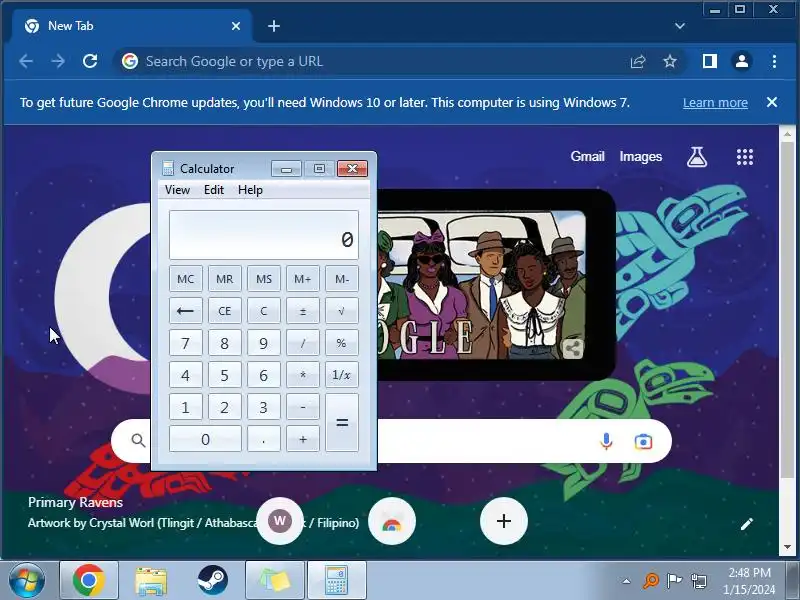Open Google apps grid
The image size is (800, 600).
tap(745, 157)
